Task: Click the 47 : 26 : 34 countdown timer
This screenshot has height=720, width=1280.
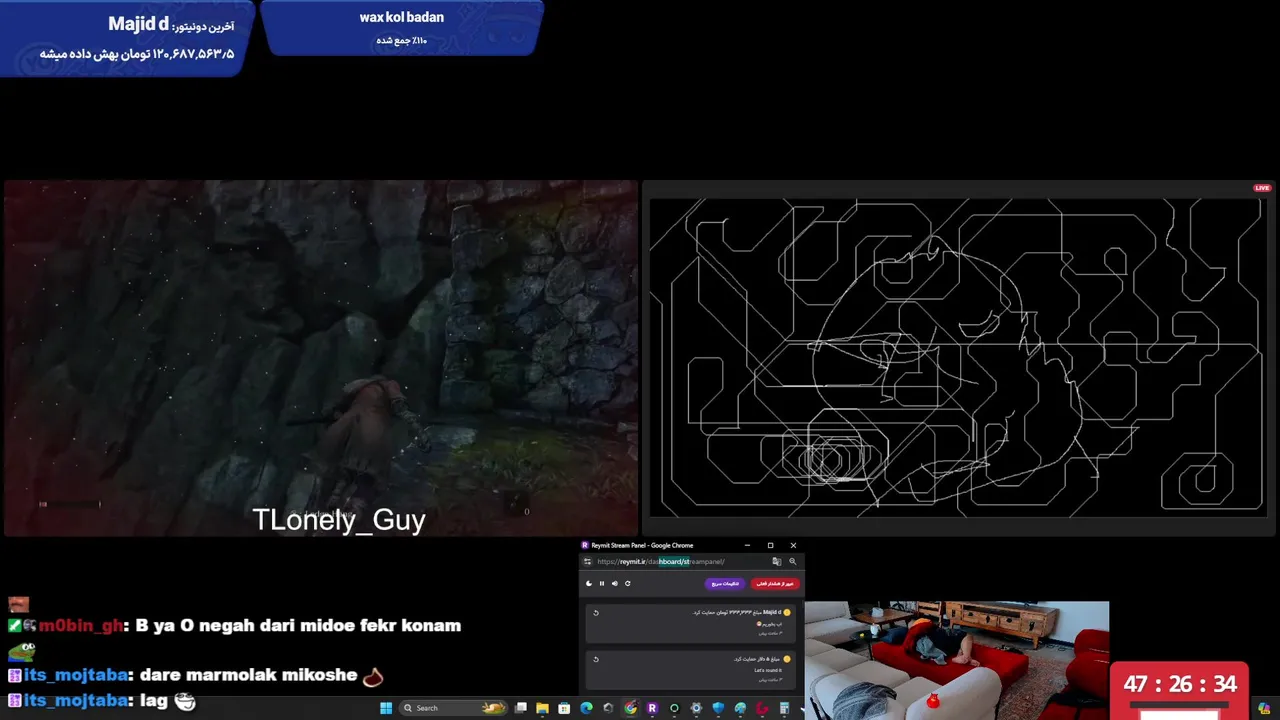Action: (x=1180, y=685)
